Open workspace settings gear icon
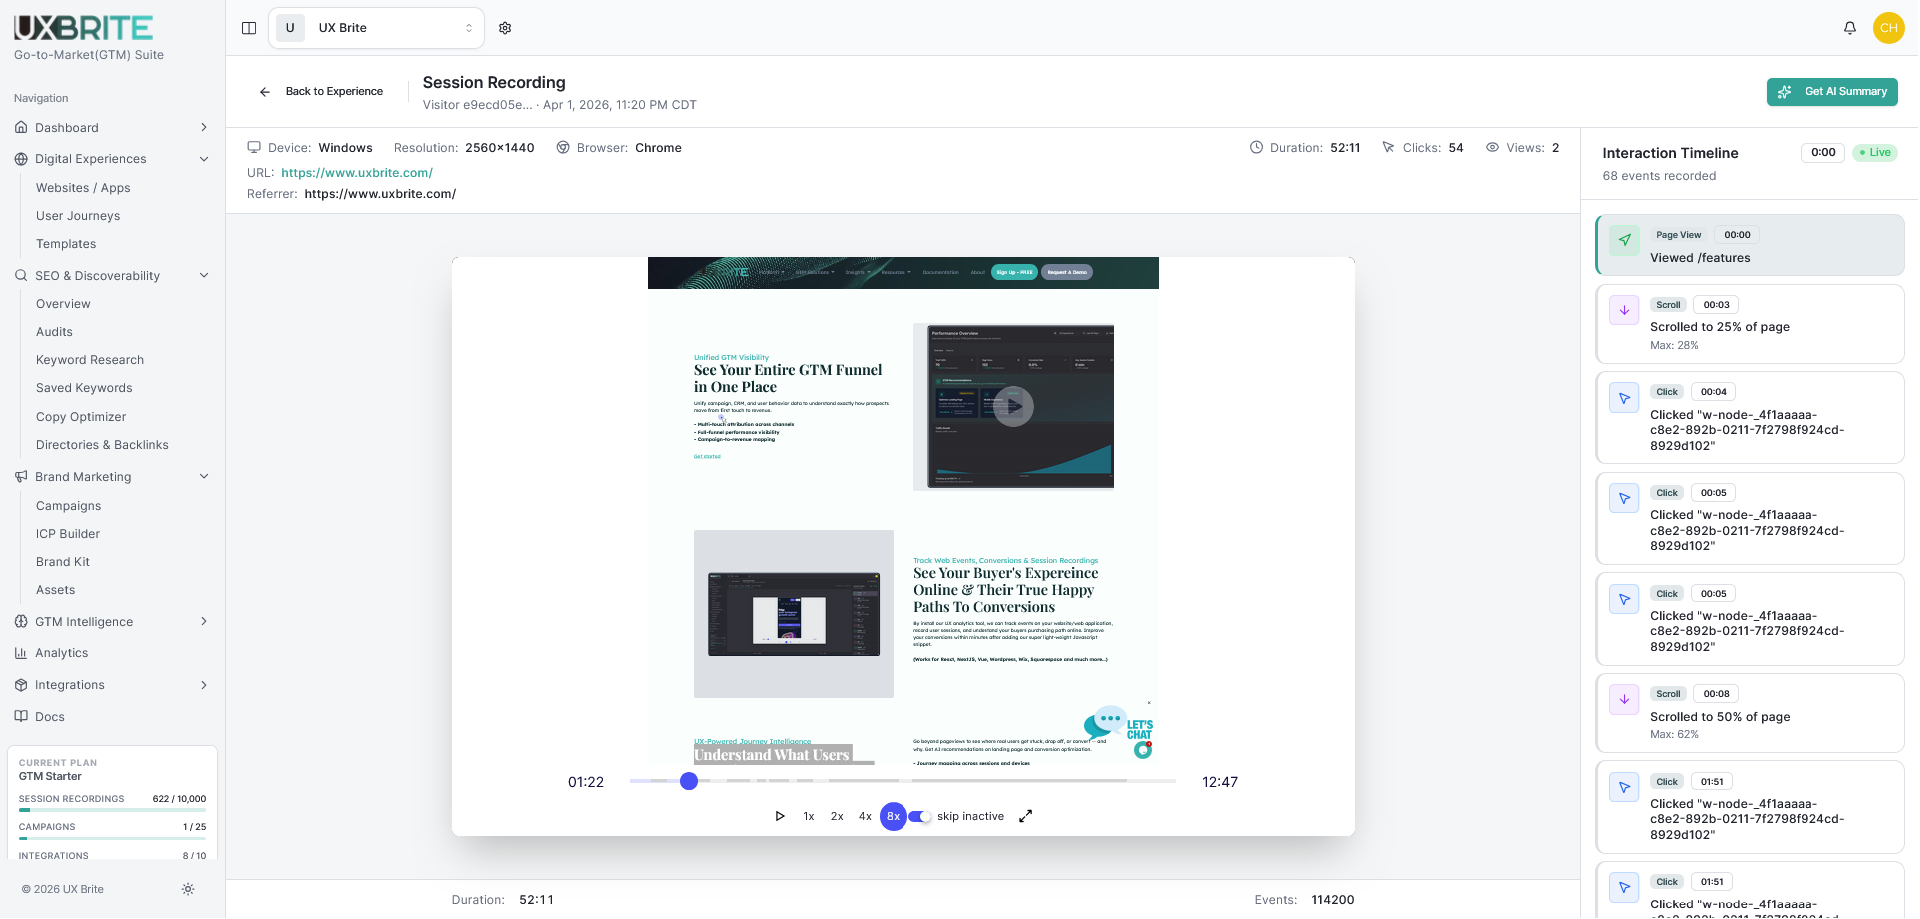 (505, 28)
